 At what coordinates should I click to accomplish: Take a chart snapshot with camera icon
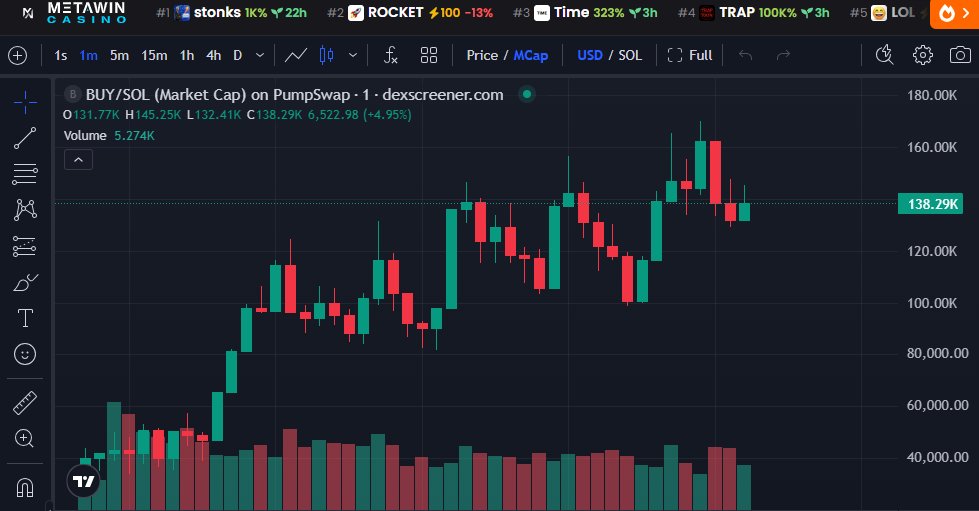tap(960, 55)
